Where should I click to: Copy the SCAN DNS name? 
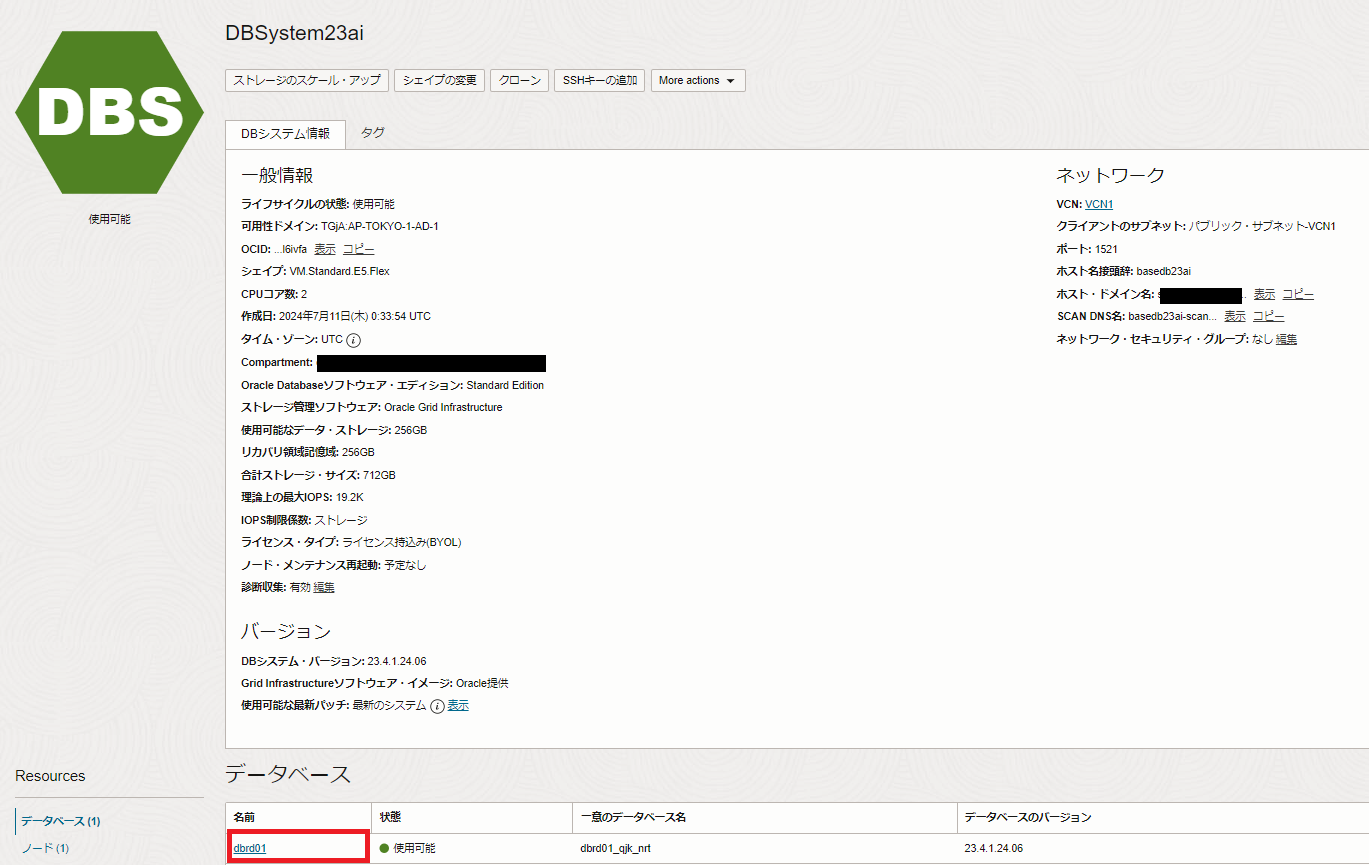click(x=1268, y=316)
